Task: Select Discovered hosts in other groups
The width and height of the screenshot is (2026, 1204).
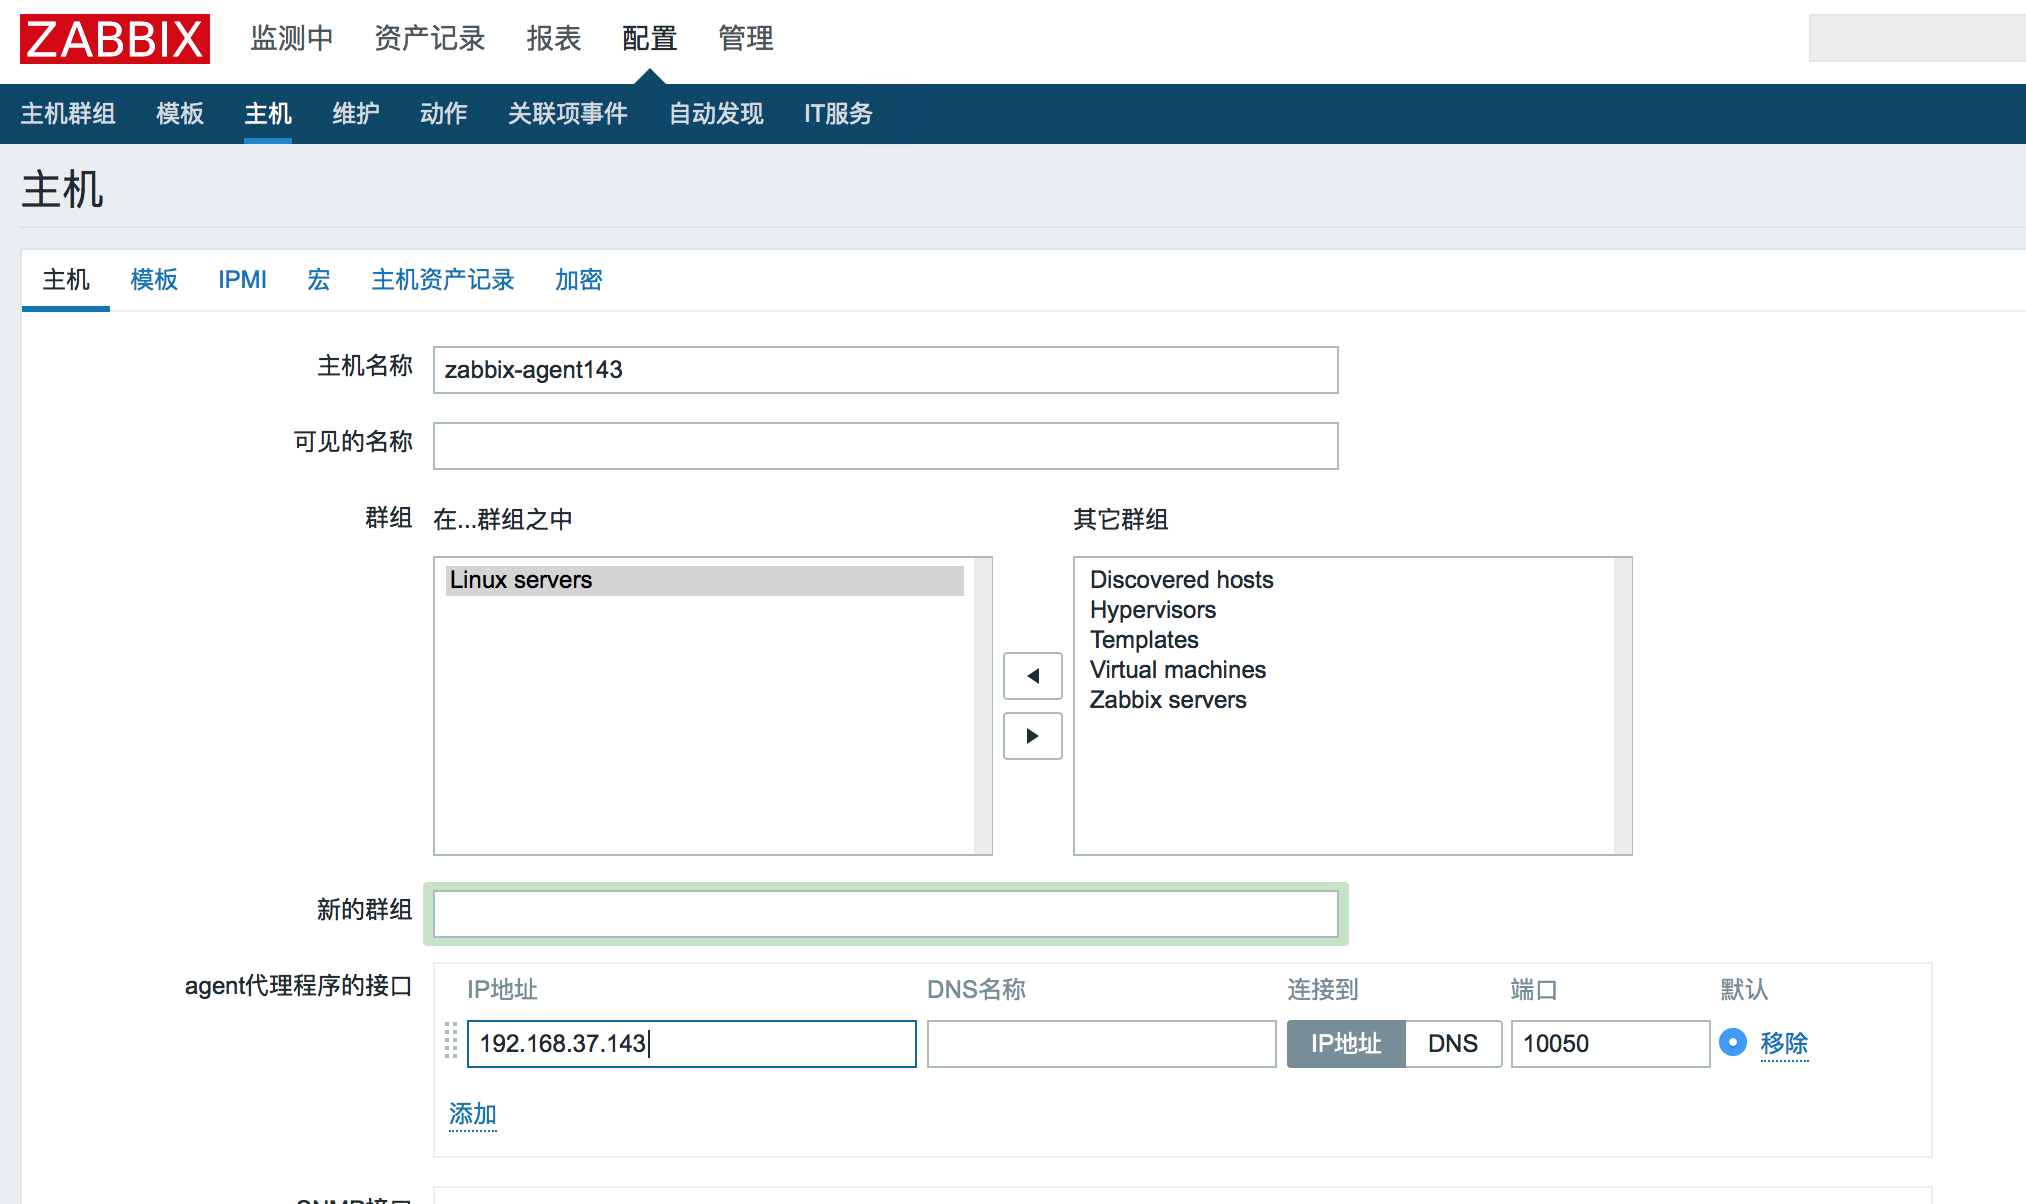Action: pyautogui.click(x=1182, y=580)
